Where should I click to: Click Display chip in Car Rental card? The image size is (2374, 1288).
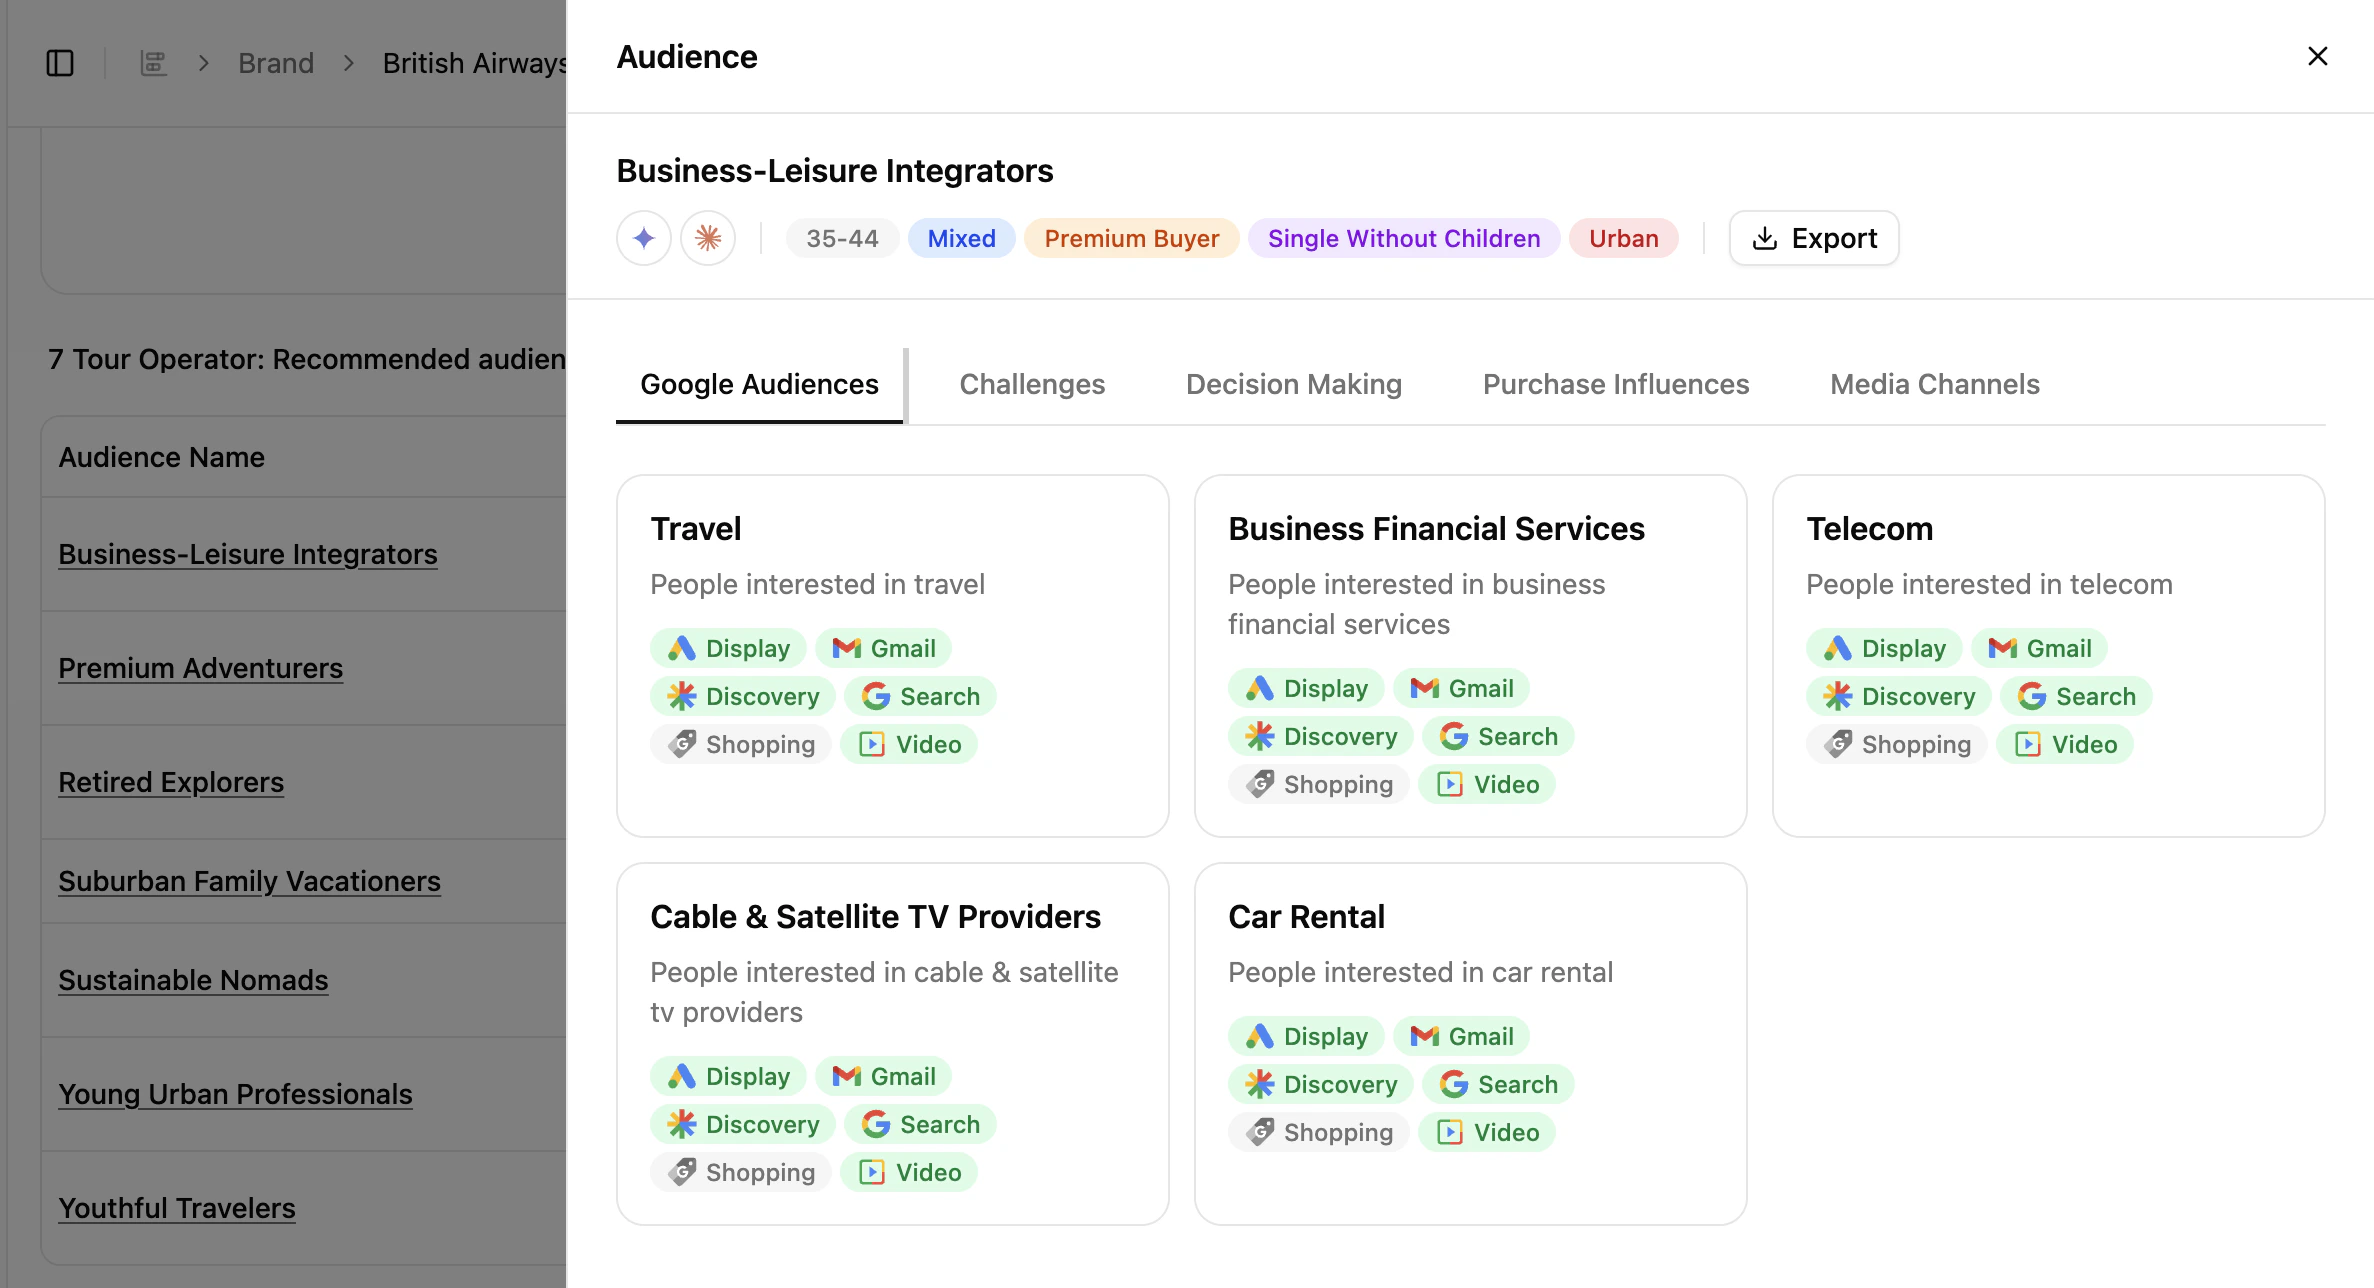1306,1036
